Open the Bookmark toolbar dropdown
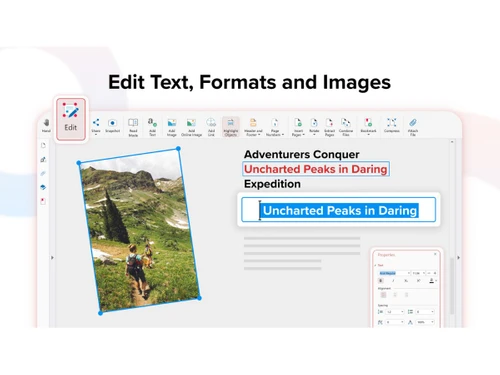 coord(368,126)
